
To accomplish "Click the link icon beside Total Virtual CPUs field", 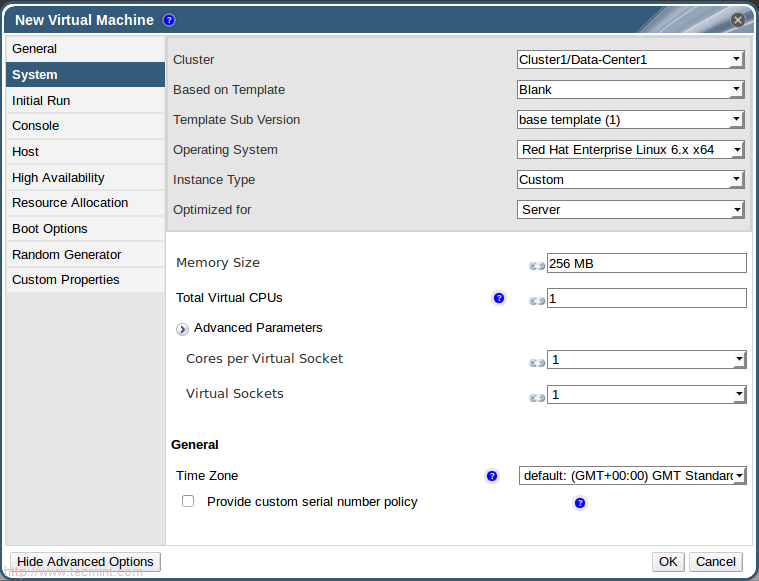I will (x=537, y=300).
